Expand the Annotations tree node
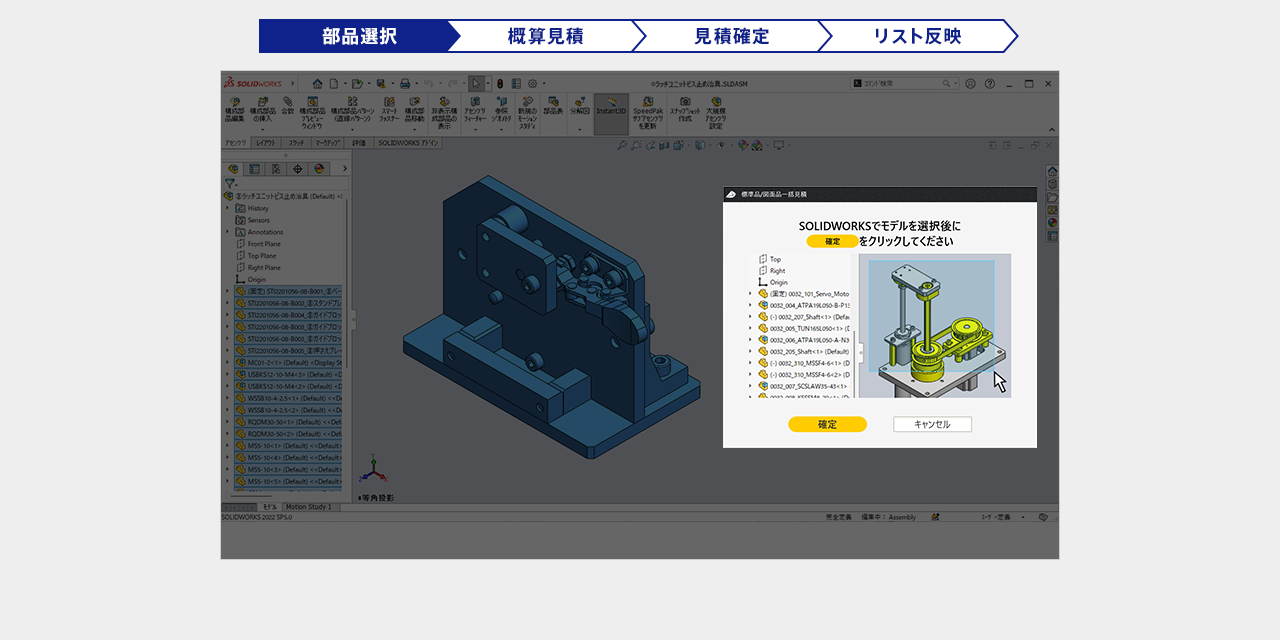This screenshot has width=1280, height=640. 228,232
